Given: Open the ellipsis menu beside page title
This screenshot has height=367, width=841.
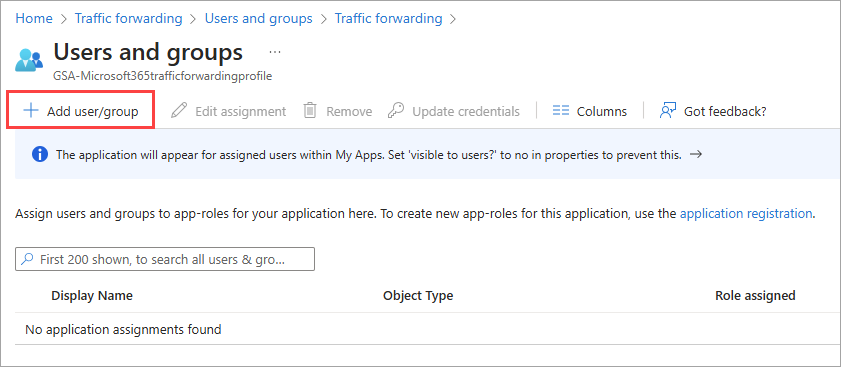Looking at the screenshot, I should click(x=275, y=52).
